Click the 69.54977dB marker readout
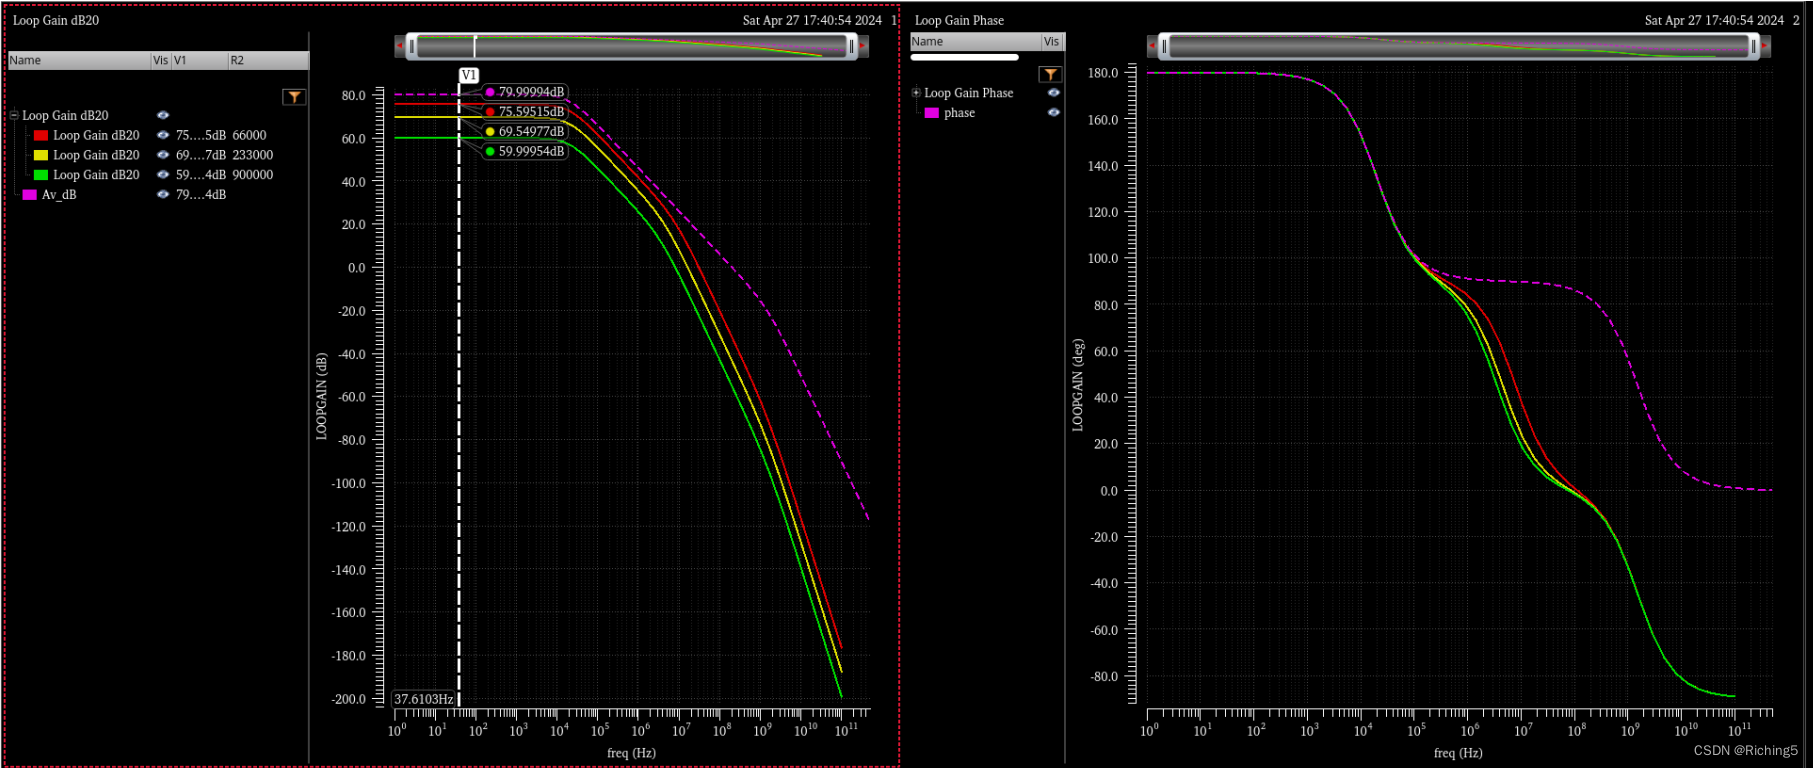This screenshot has width=1814, height=768. pos(525,131)
